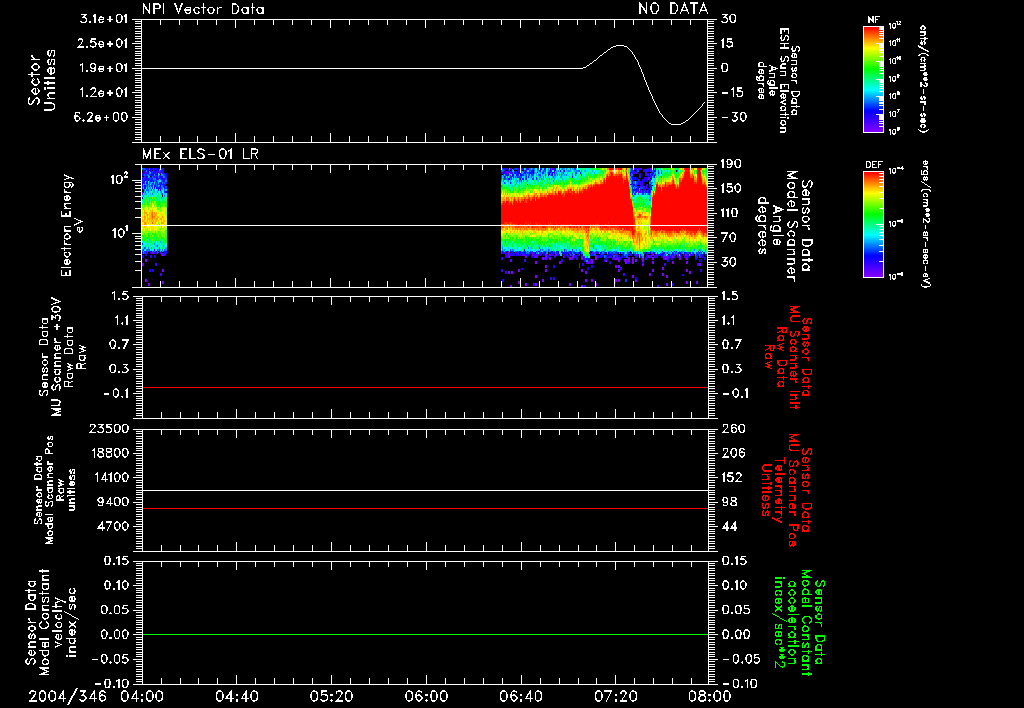The image size is (1024, 708).
Task: Click the 110 scanner angle tick label
Action: 732,213
